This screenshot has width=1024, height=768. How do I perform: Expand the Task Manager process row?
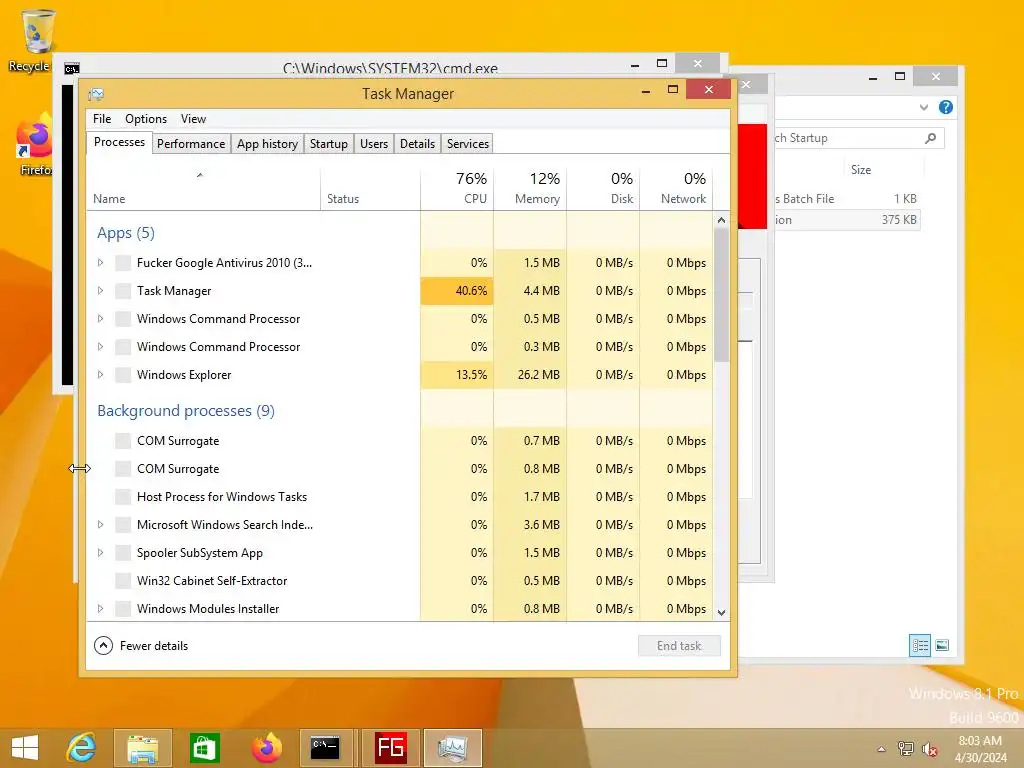coord(100,291)
